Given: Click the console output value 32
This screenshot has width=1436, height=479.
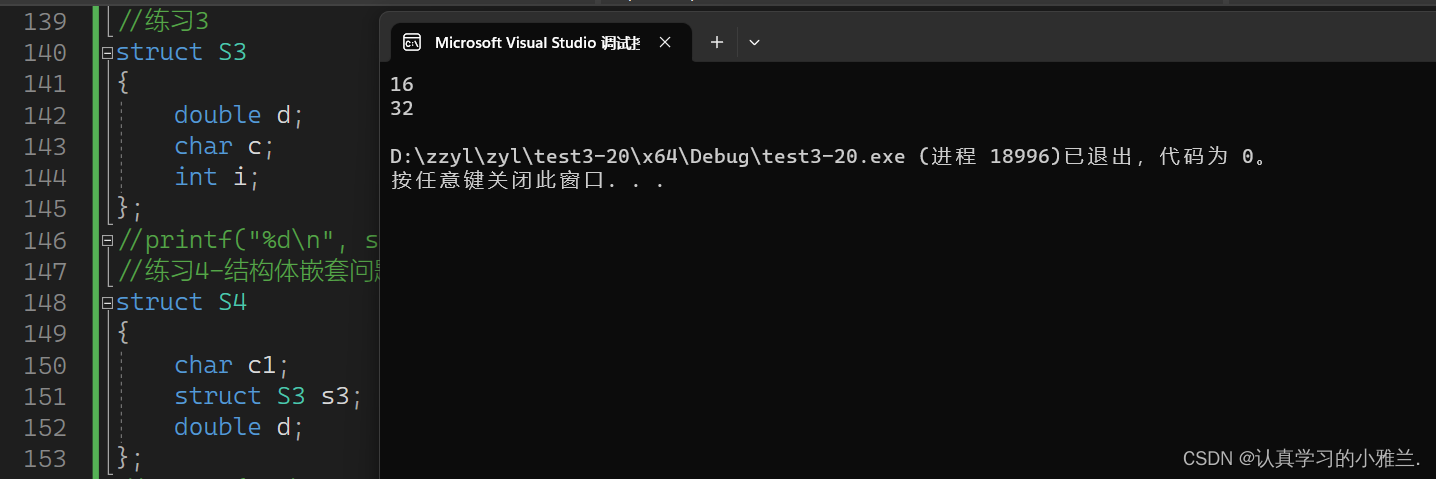Looking at the screenshot, I should (402, 108).
